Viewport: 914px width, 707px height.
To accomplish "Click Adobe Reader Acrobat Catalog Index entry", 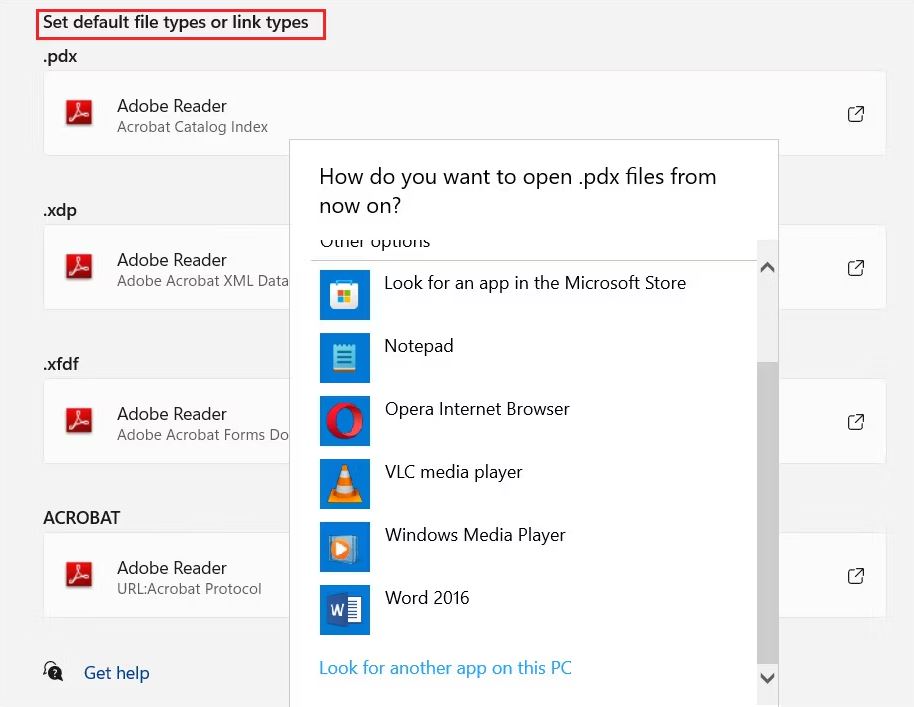I will [465, 113].
